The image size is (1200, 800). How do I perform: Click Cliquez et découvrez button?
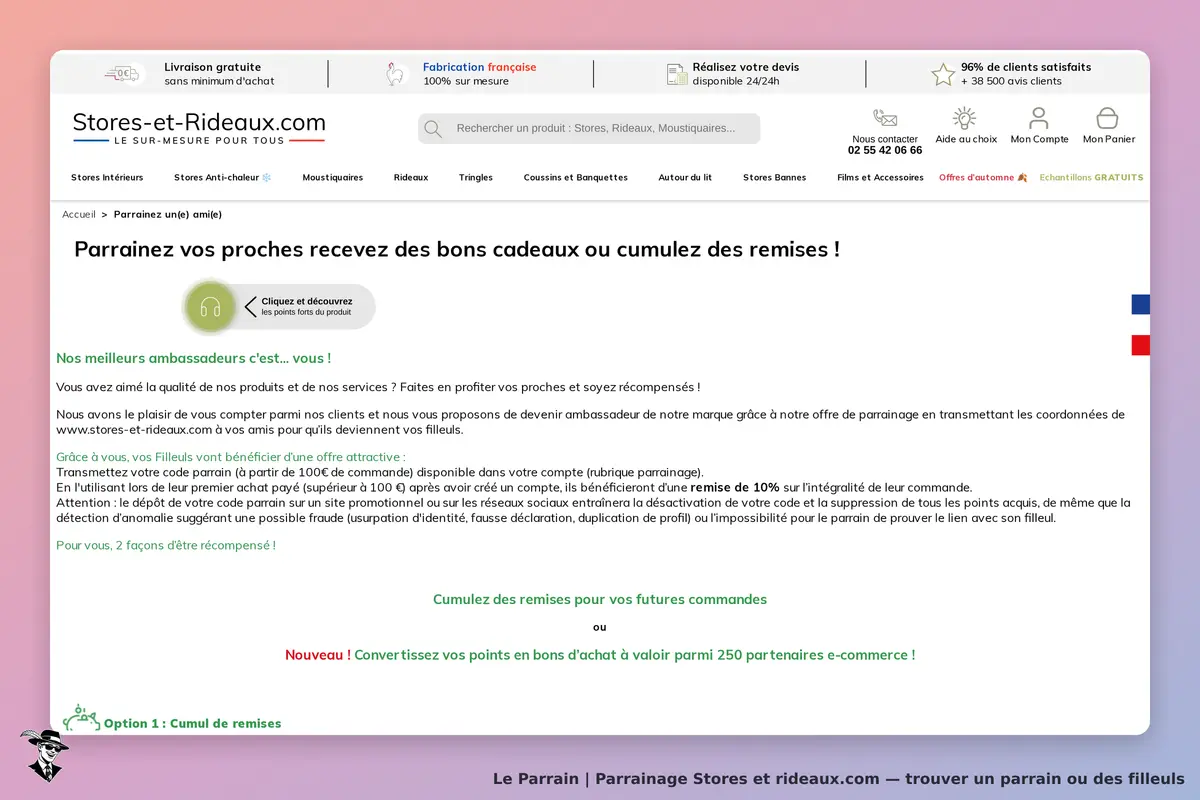(x=280, y=306)
